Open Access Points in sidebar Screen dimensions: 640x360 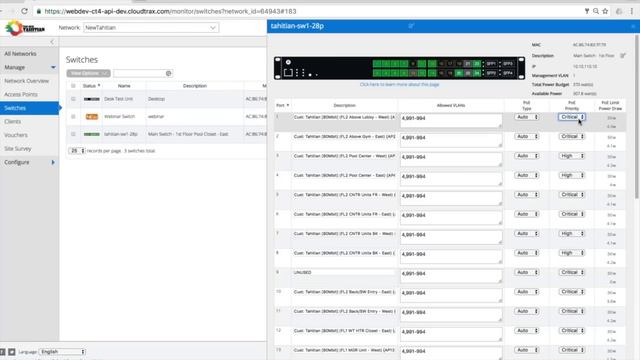point(21,95)
